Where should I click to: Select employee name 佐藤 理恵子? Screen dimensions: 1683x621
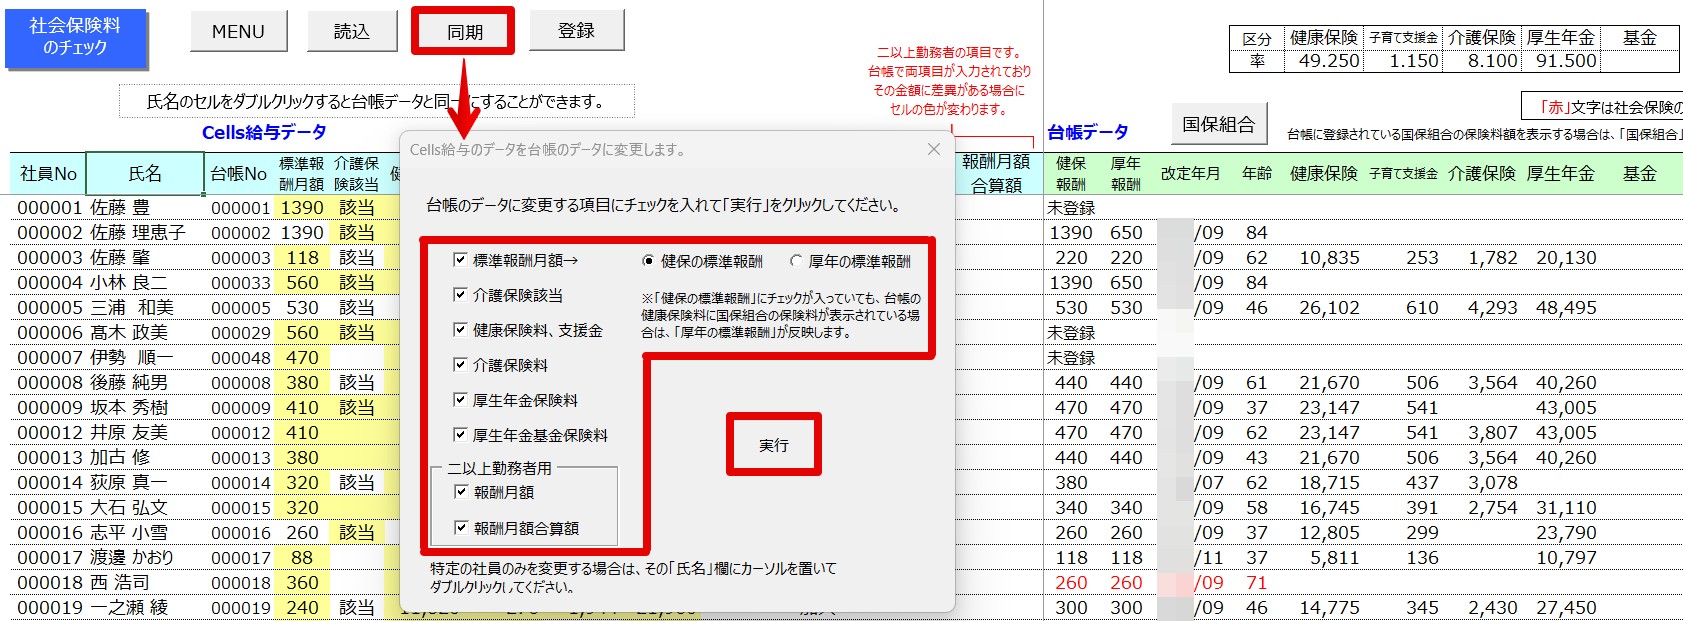click(x=138, y=233)
